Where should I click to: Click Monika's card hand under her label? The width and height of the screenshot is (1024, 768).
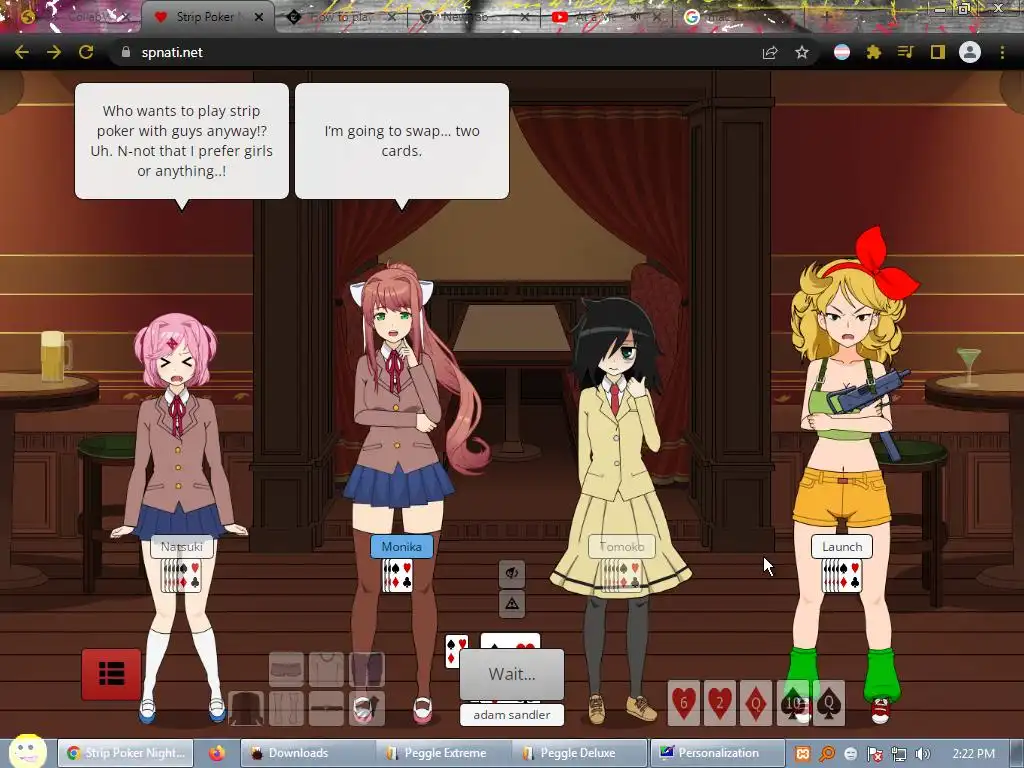click(x=398, y=576)
